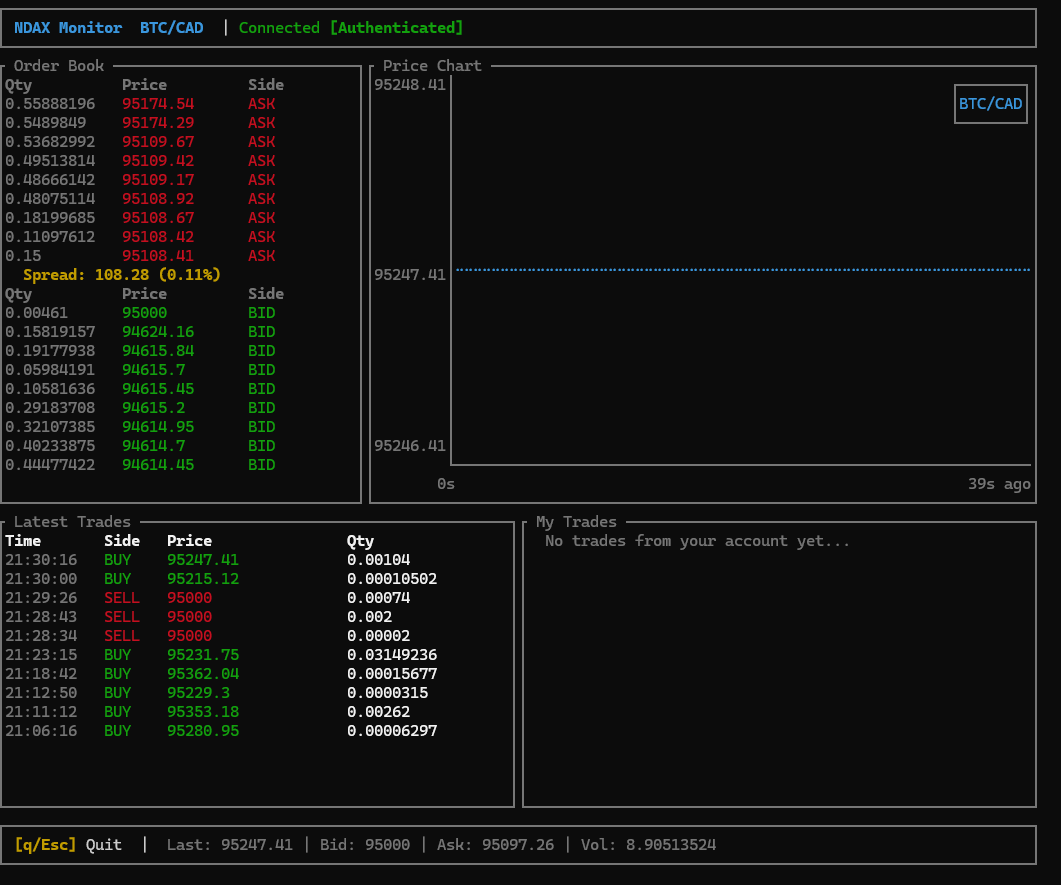This screenshot has width=1061, height=885.
Task: Select the Price Chart panel title
Action: [x=431, y=65]
